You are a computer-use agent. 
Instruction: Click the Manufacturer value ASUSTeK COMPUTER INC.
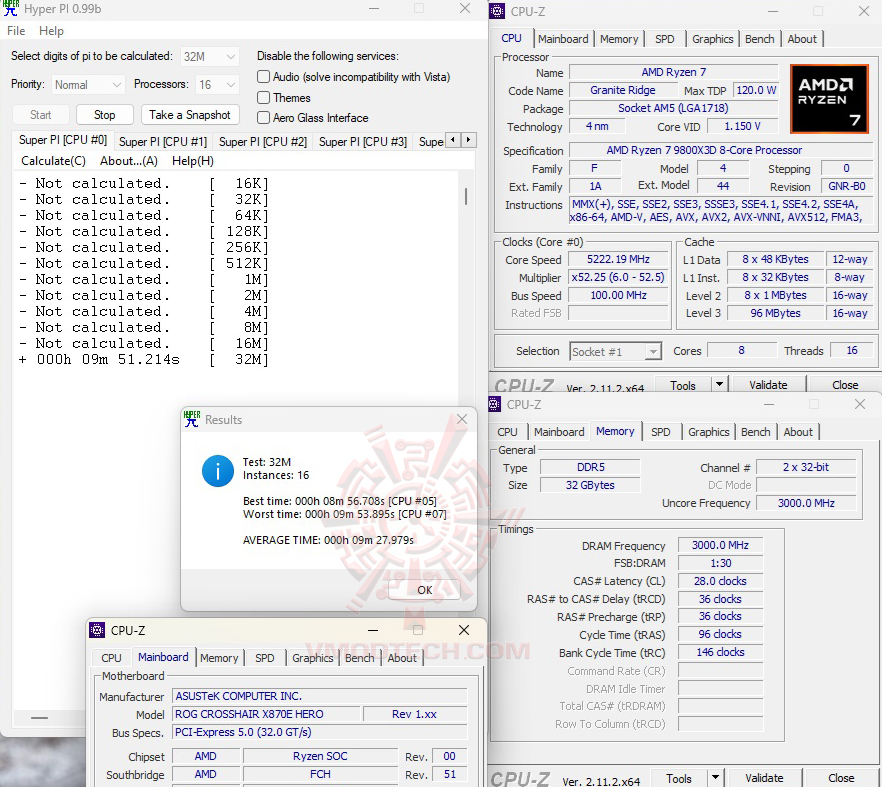pos(320,696)
